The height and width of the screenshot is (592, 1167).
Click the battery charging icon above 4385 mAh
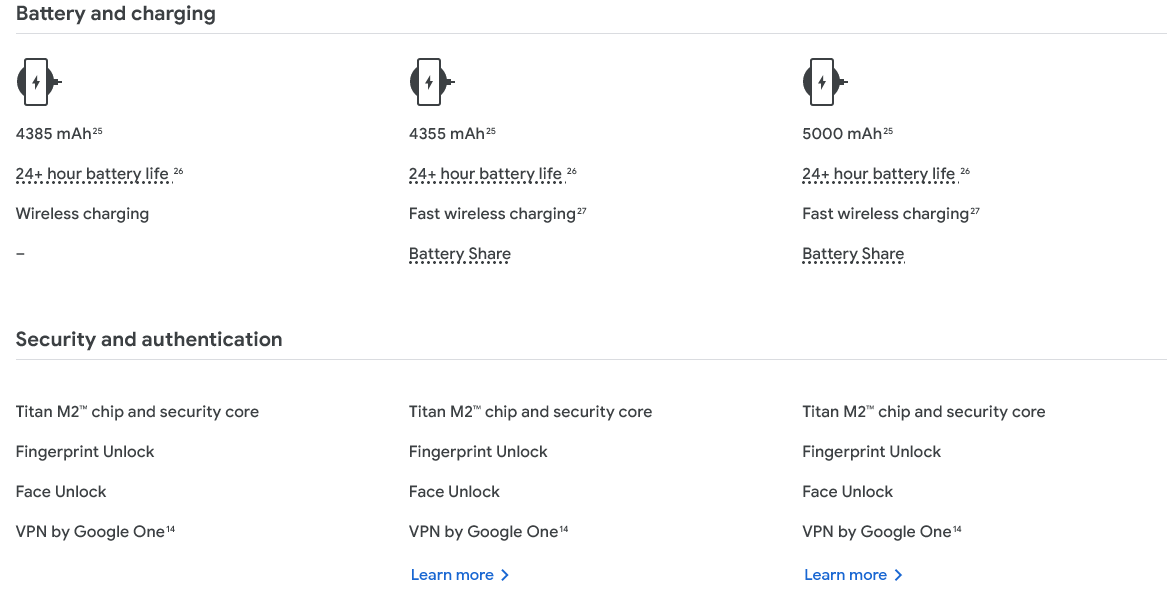tap(39, 82)
